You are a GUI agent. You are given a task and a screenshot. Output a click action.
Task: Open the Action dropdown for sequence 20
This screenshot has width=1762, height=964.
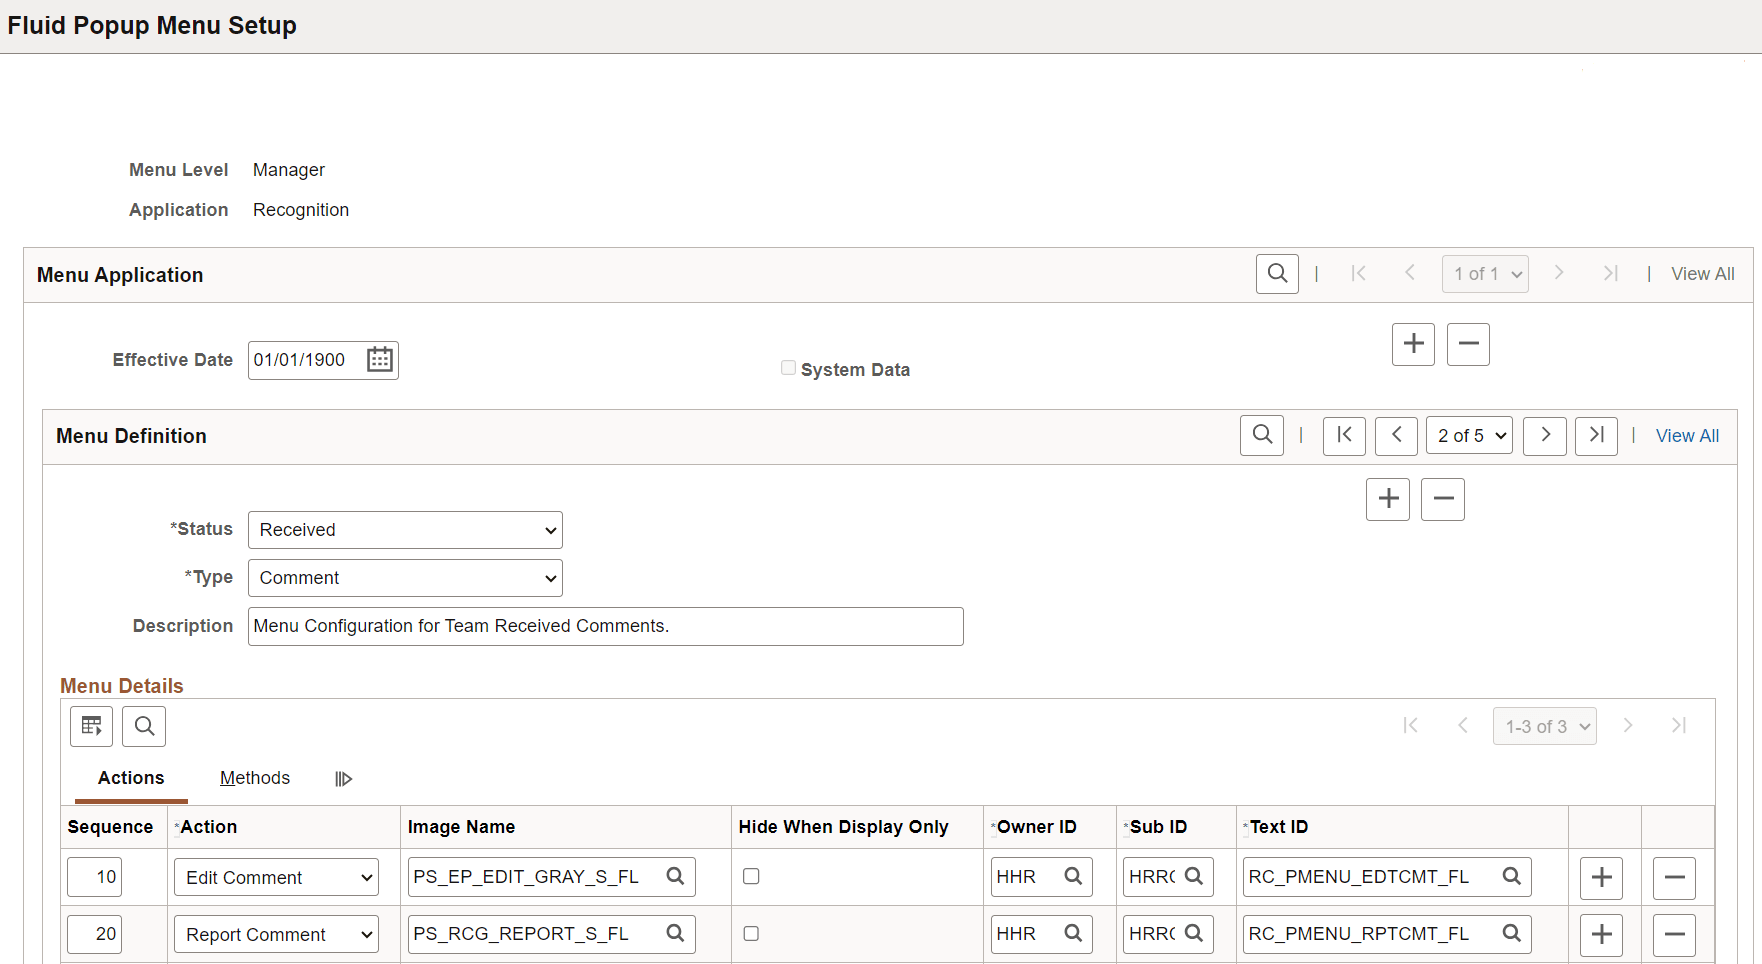pyautogui.click(x=276, y=934)
